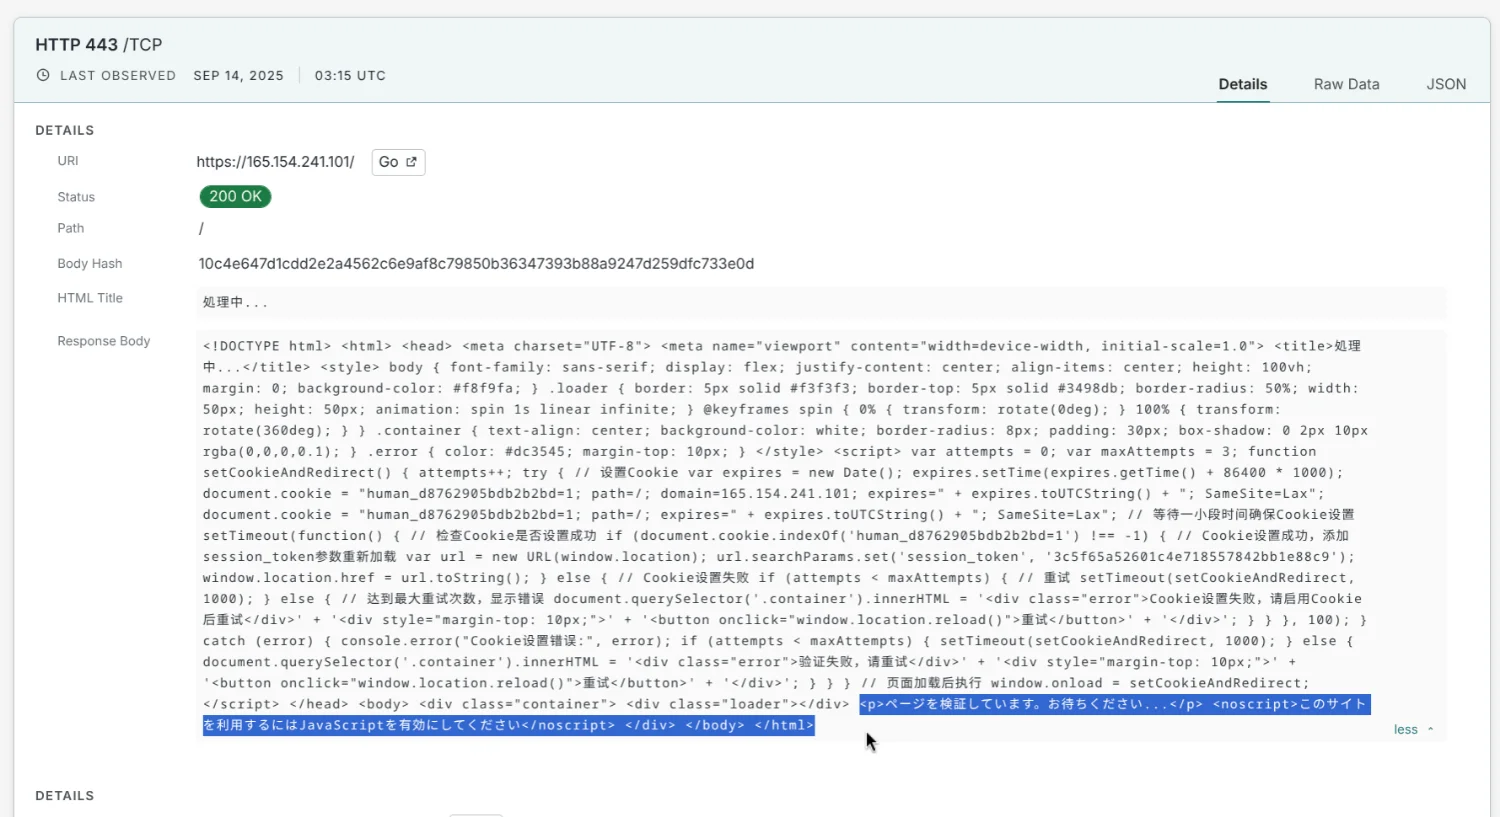
Task: Click the Path label
Action: coord(71,228)
